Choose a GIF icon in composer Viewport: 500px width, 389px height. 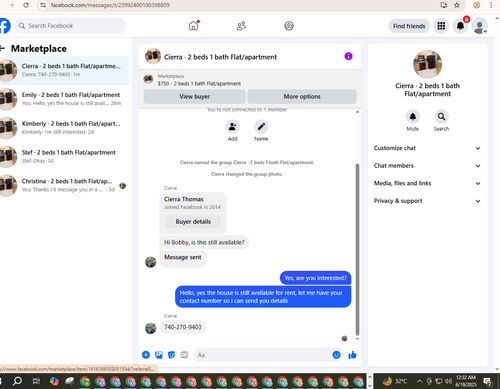pyautogui.click(x=184, y=355)
